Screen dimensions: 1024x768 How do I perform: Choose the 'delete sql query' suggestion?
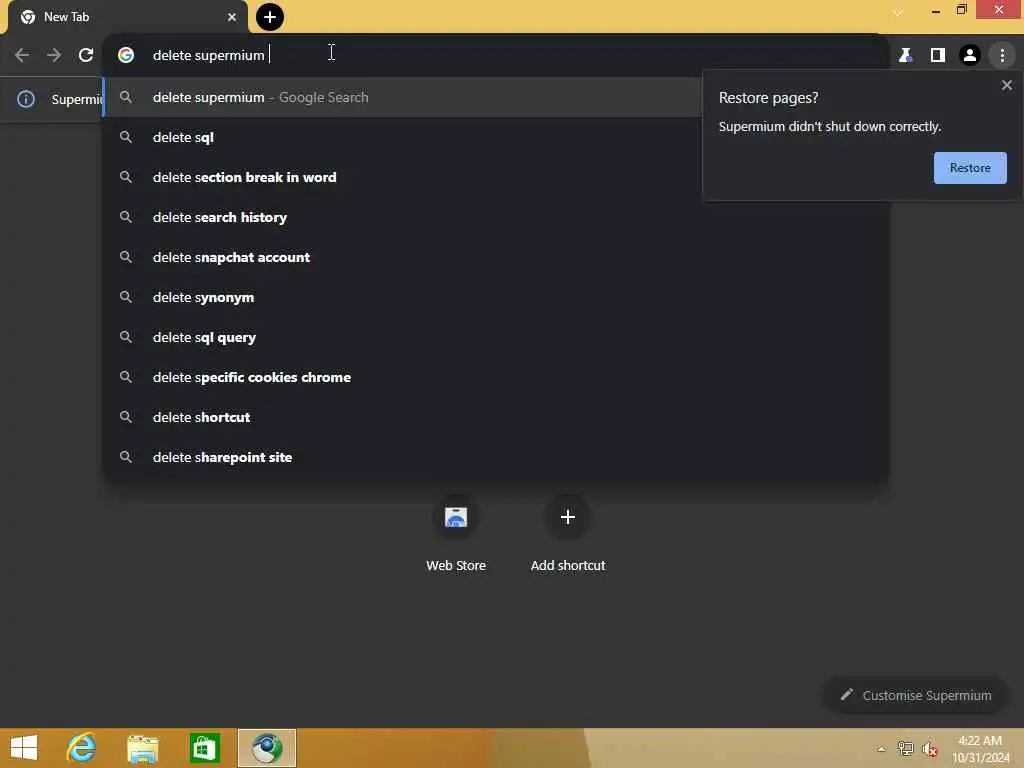(496, 337)
